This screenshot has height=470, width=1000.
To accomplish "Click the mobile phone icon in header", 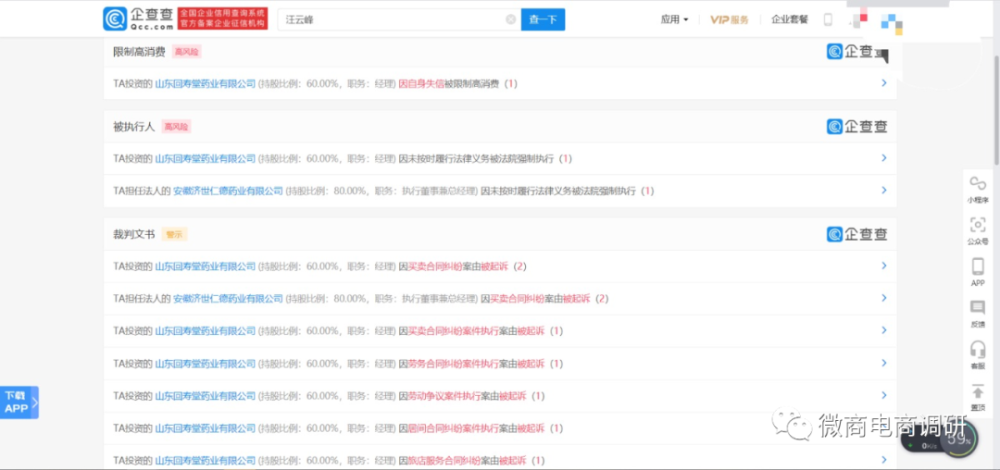I will (x=828, y=20).
